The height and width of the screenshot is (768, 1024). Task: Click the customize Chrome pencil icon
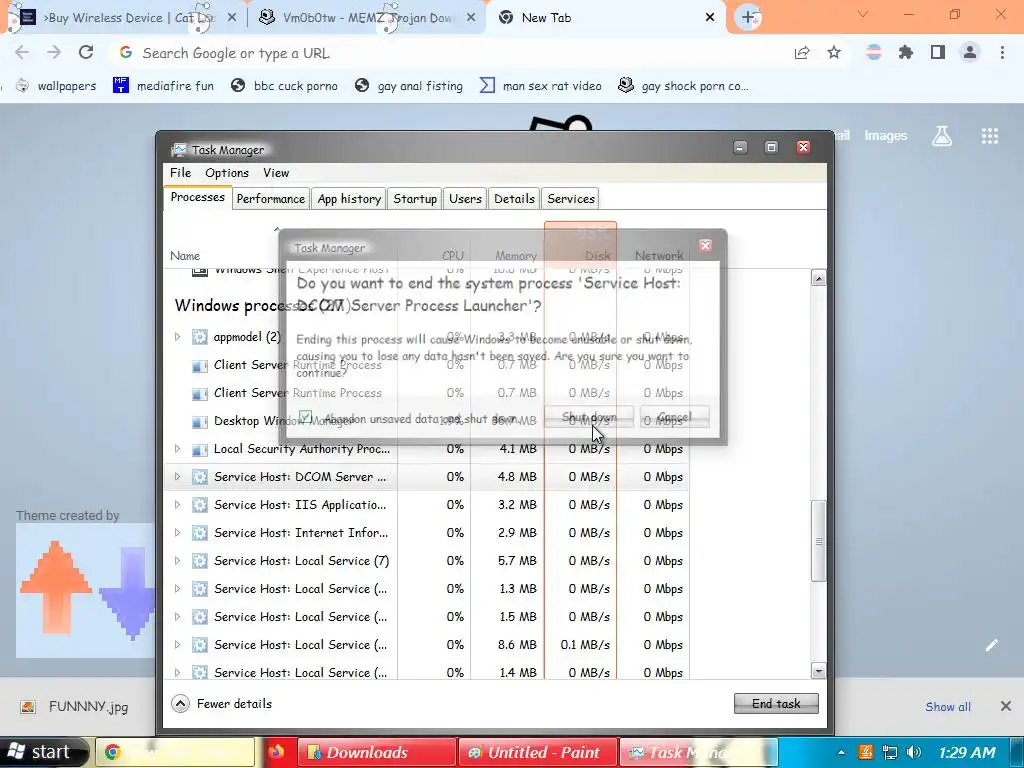coord(991,645)
